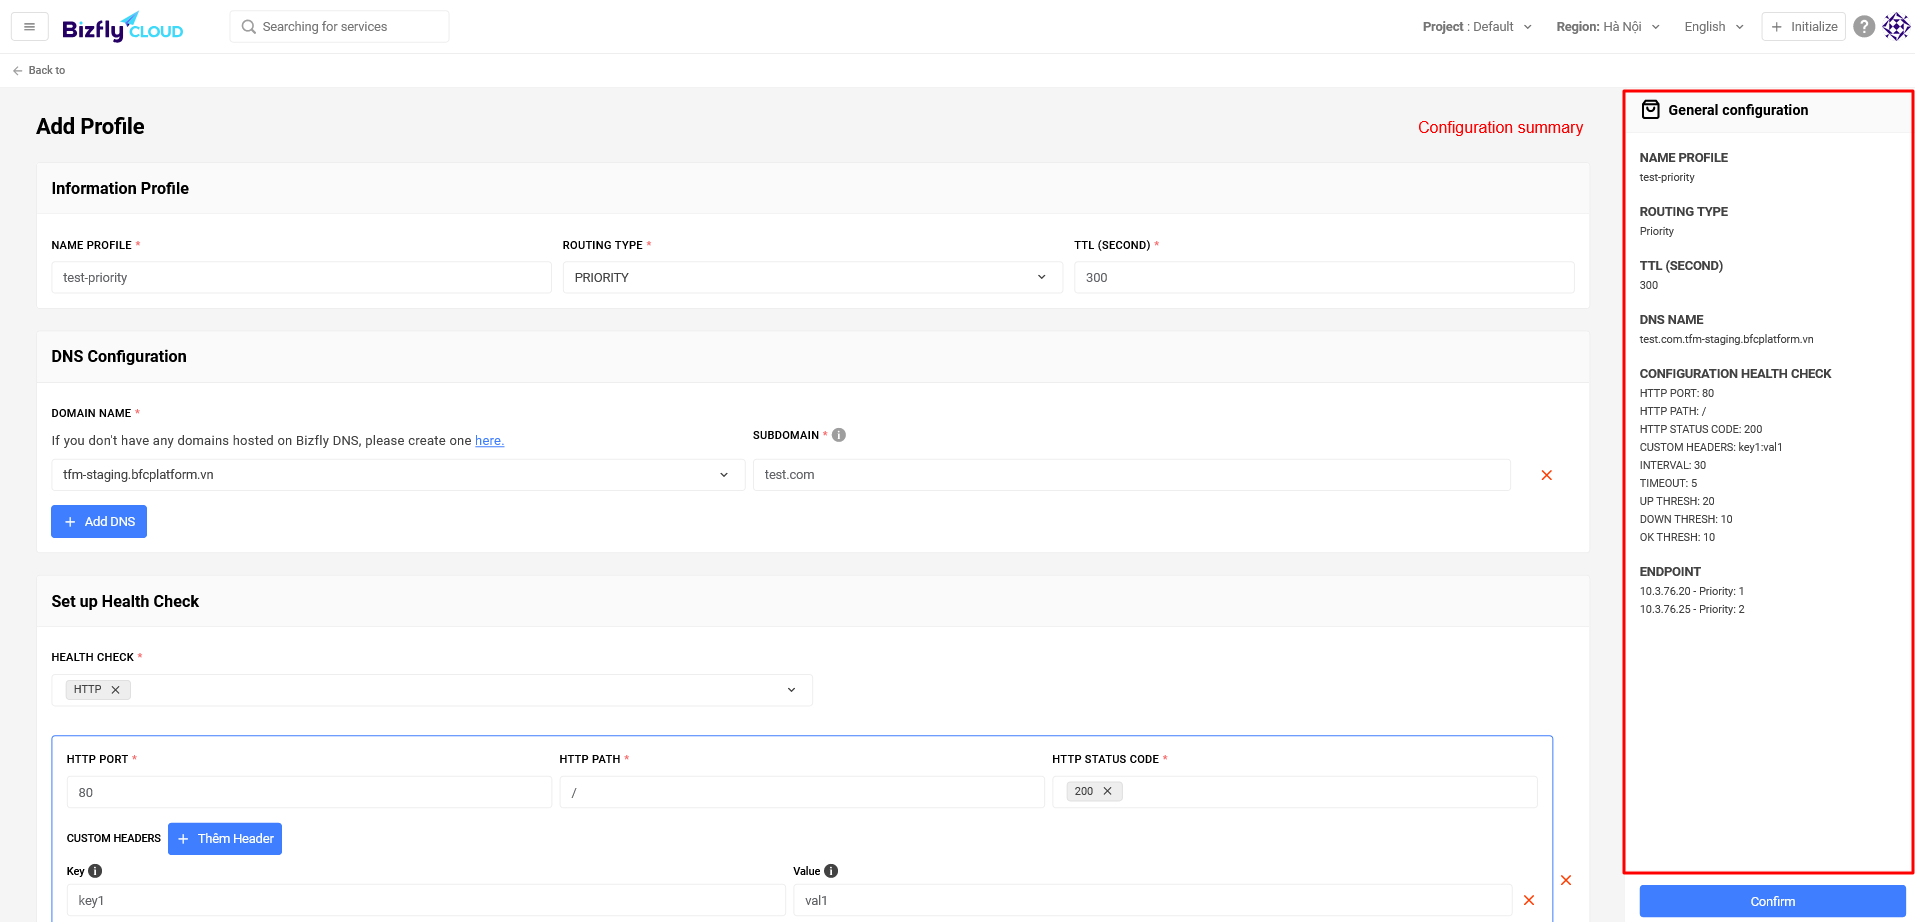Screen dimensions: 1915x922
Task: Open the Region Hà Nội dropdown
Action: (1608, 27)
